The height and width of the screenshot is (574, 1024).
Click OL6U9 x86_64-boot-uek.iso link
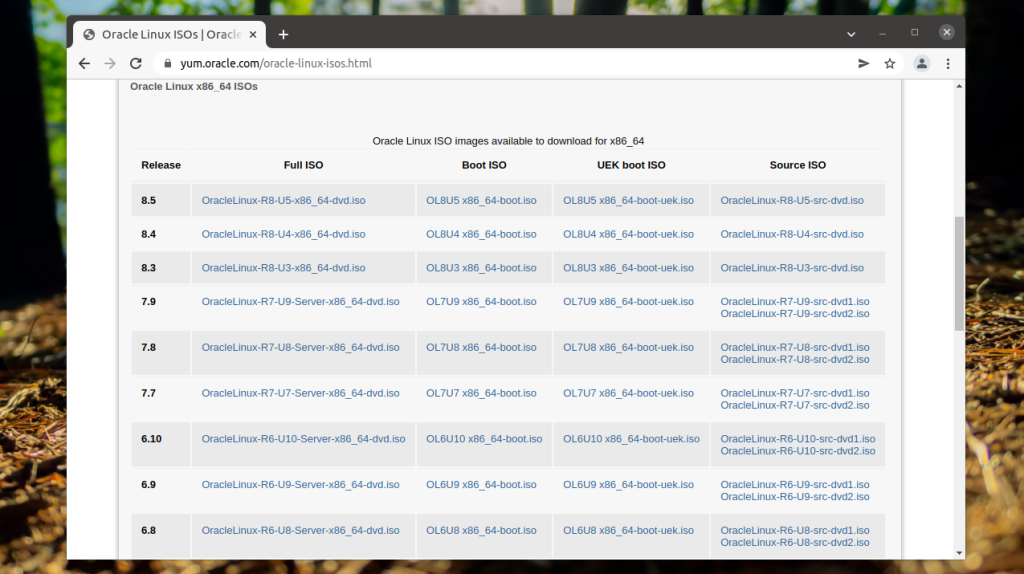pyautogui.click(x=628, y=485)
